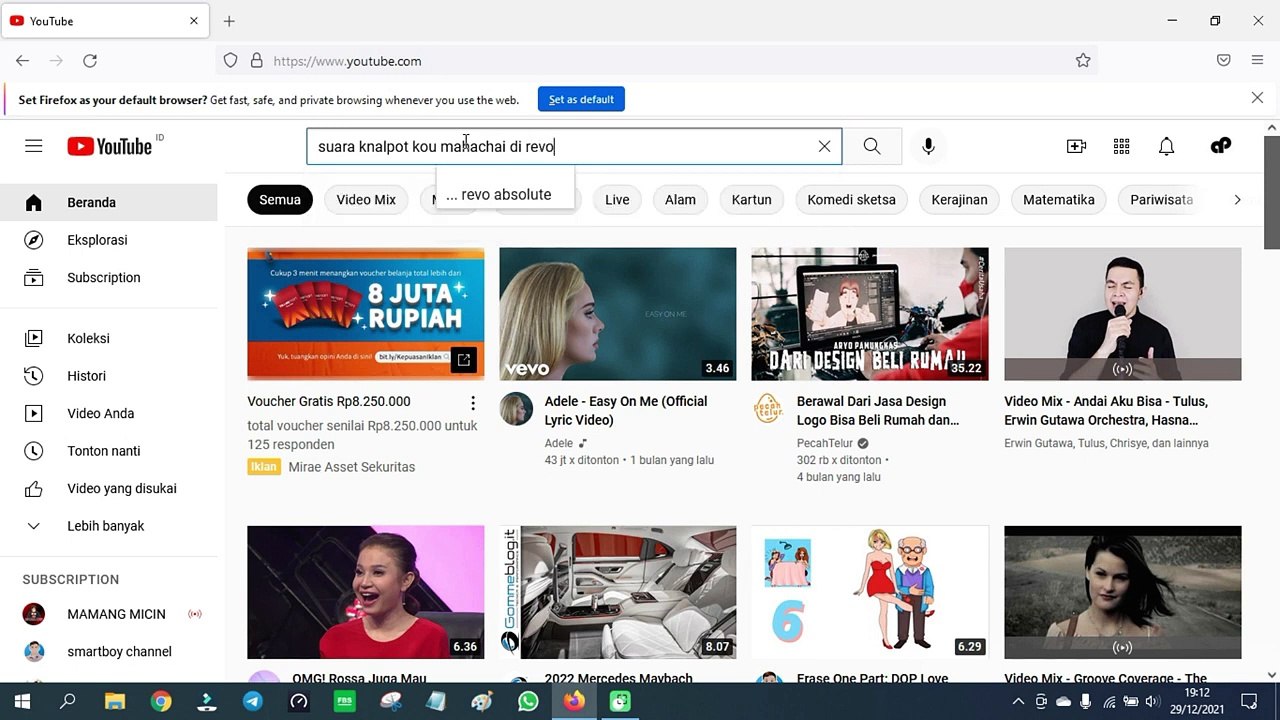Select the Matematika chip
This screenshot has width=1280, height=720.
coord(1059,200)
